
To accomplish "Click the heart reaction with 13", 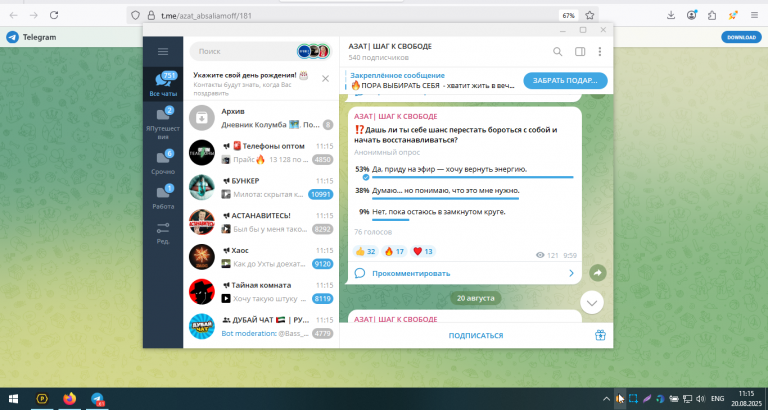I will pyautogui.click(x=423, y=251).
